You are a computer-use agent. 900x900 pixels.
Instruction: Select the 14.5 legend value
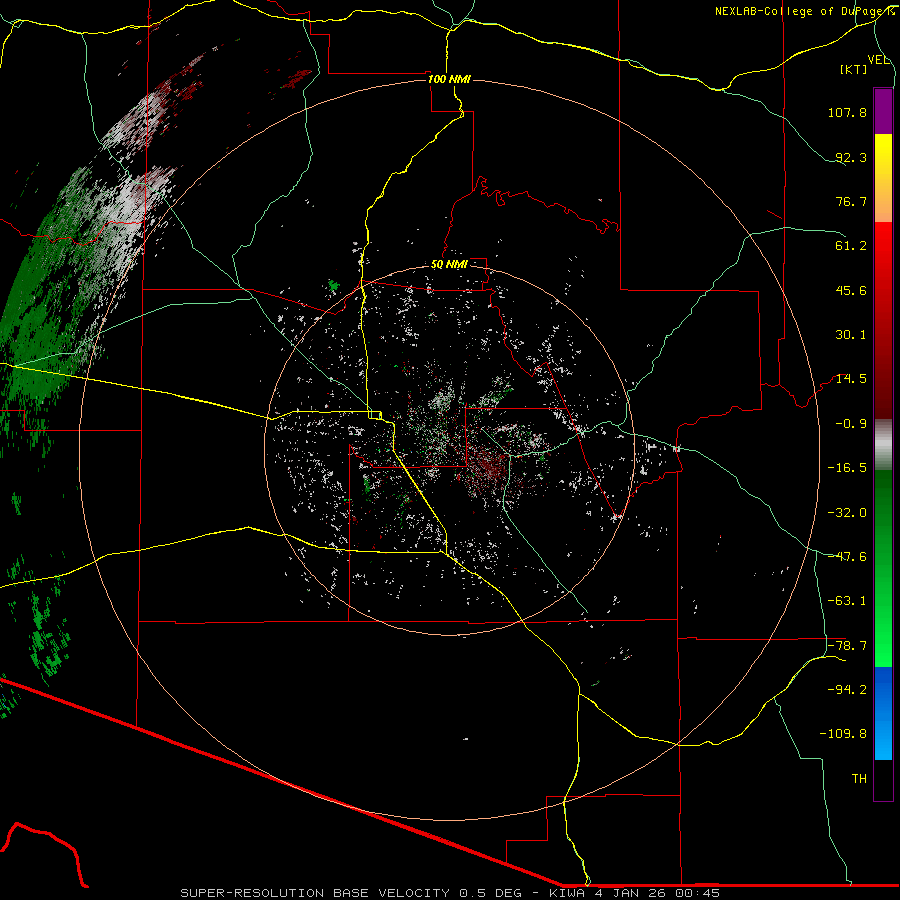tap(851, 379)
